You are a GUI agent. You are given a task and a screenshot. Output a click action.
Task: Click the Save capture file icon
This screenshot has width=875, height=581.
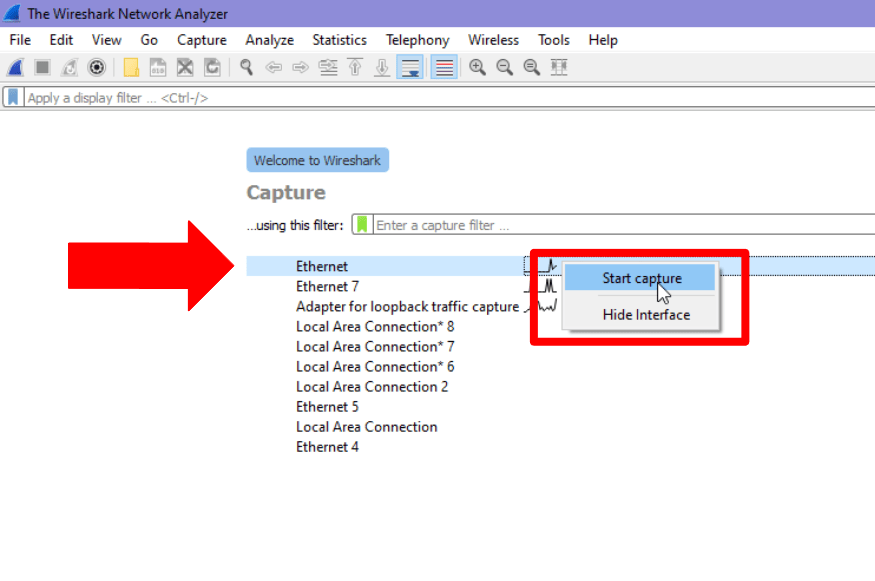158,68
